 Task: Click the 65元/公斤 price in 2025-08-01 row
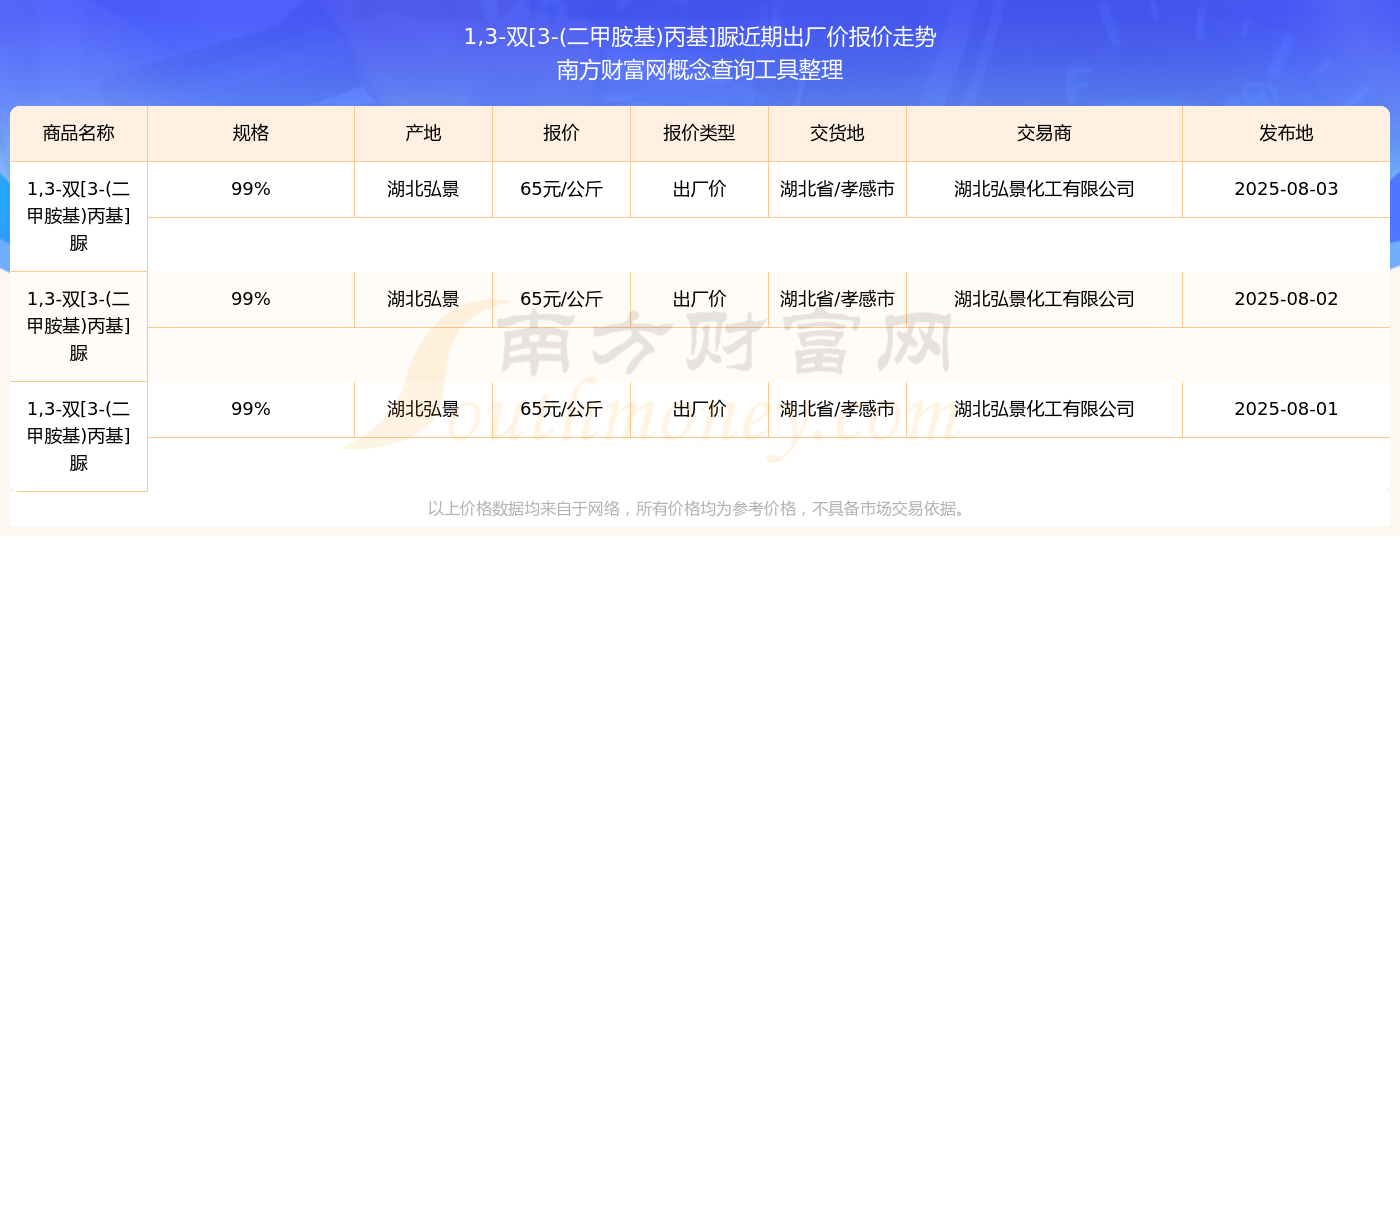coord(561,409)
